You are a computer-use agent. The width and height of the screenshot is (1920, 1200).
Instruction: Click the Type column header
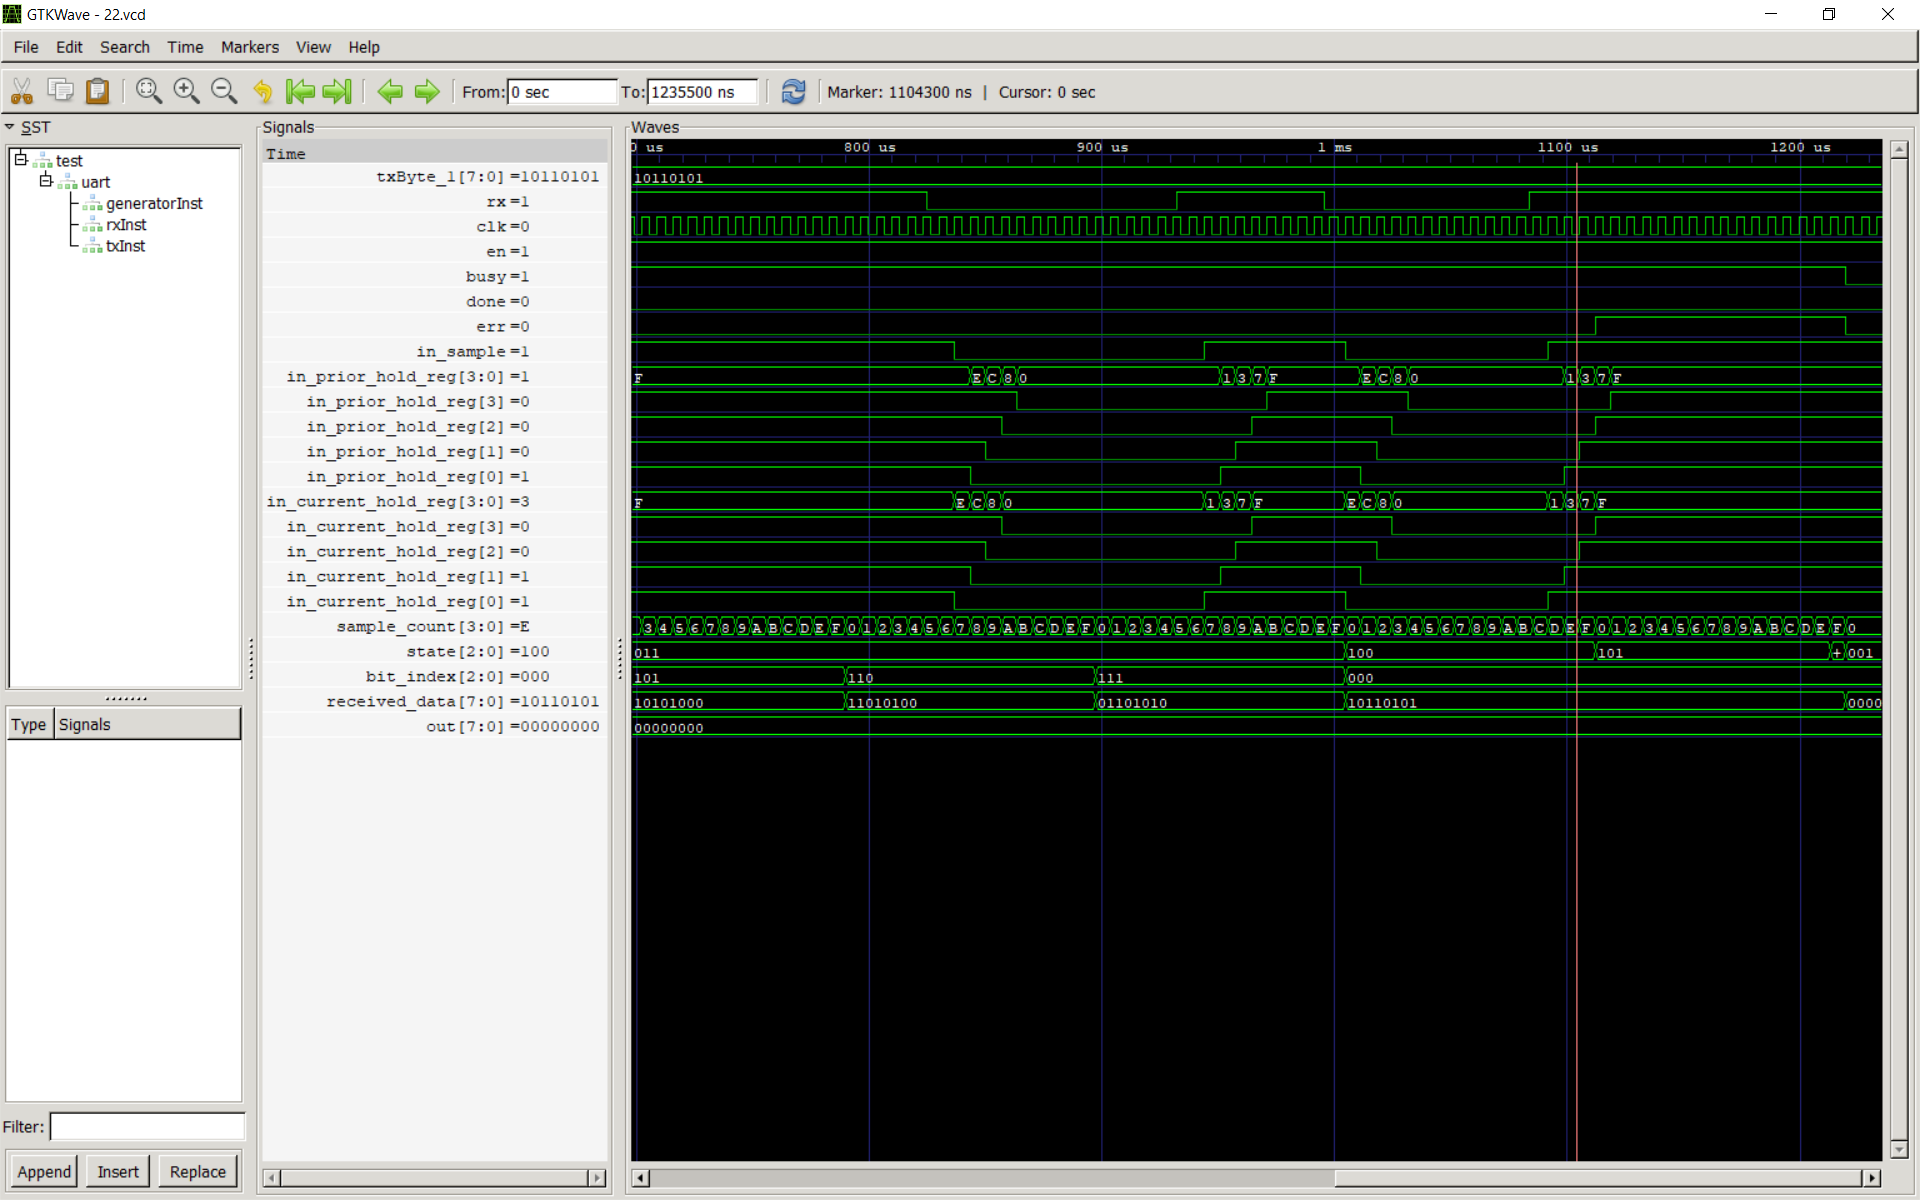coord(29,724)
